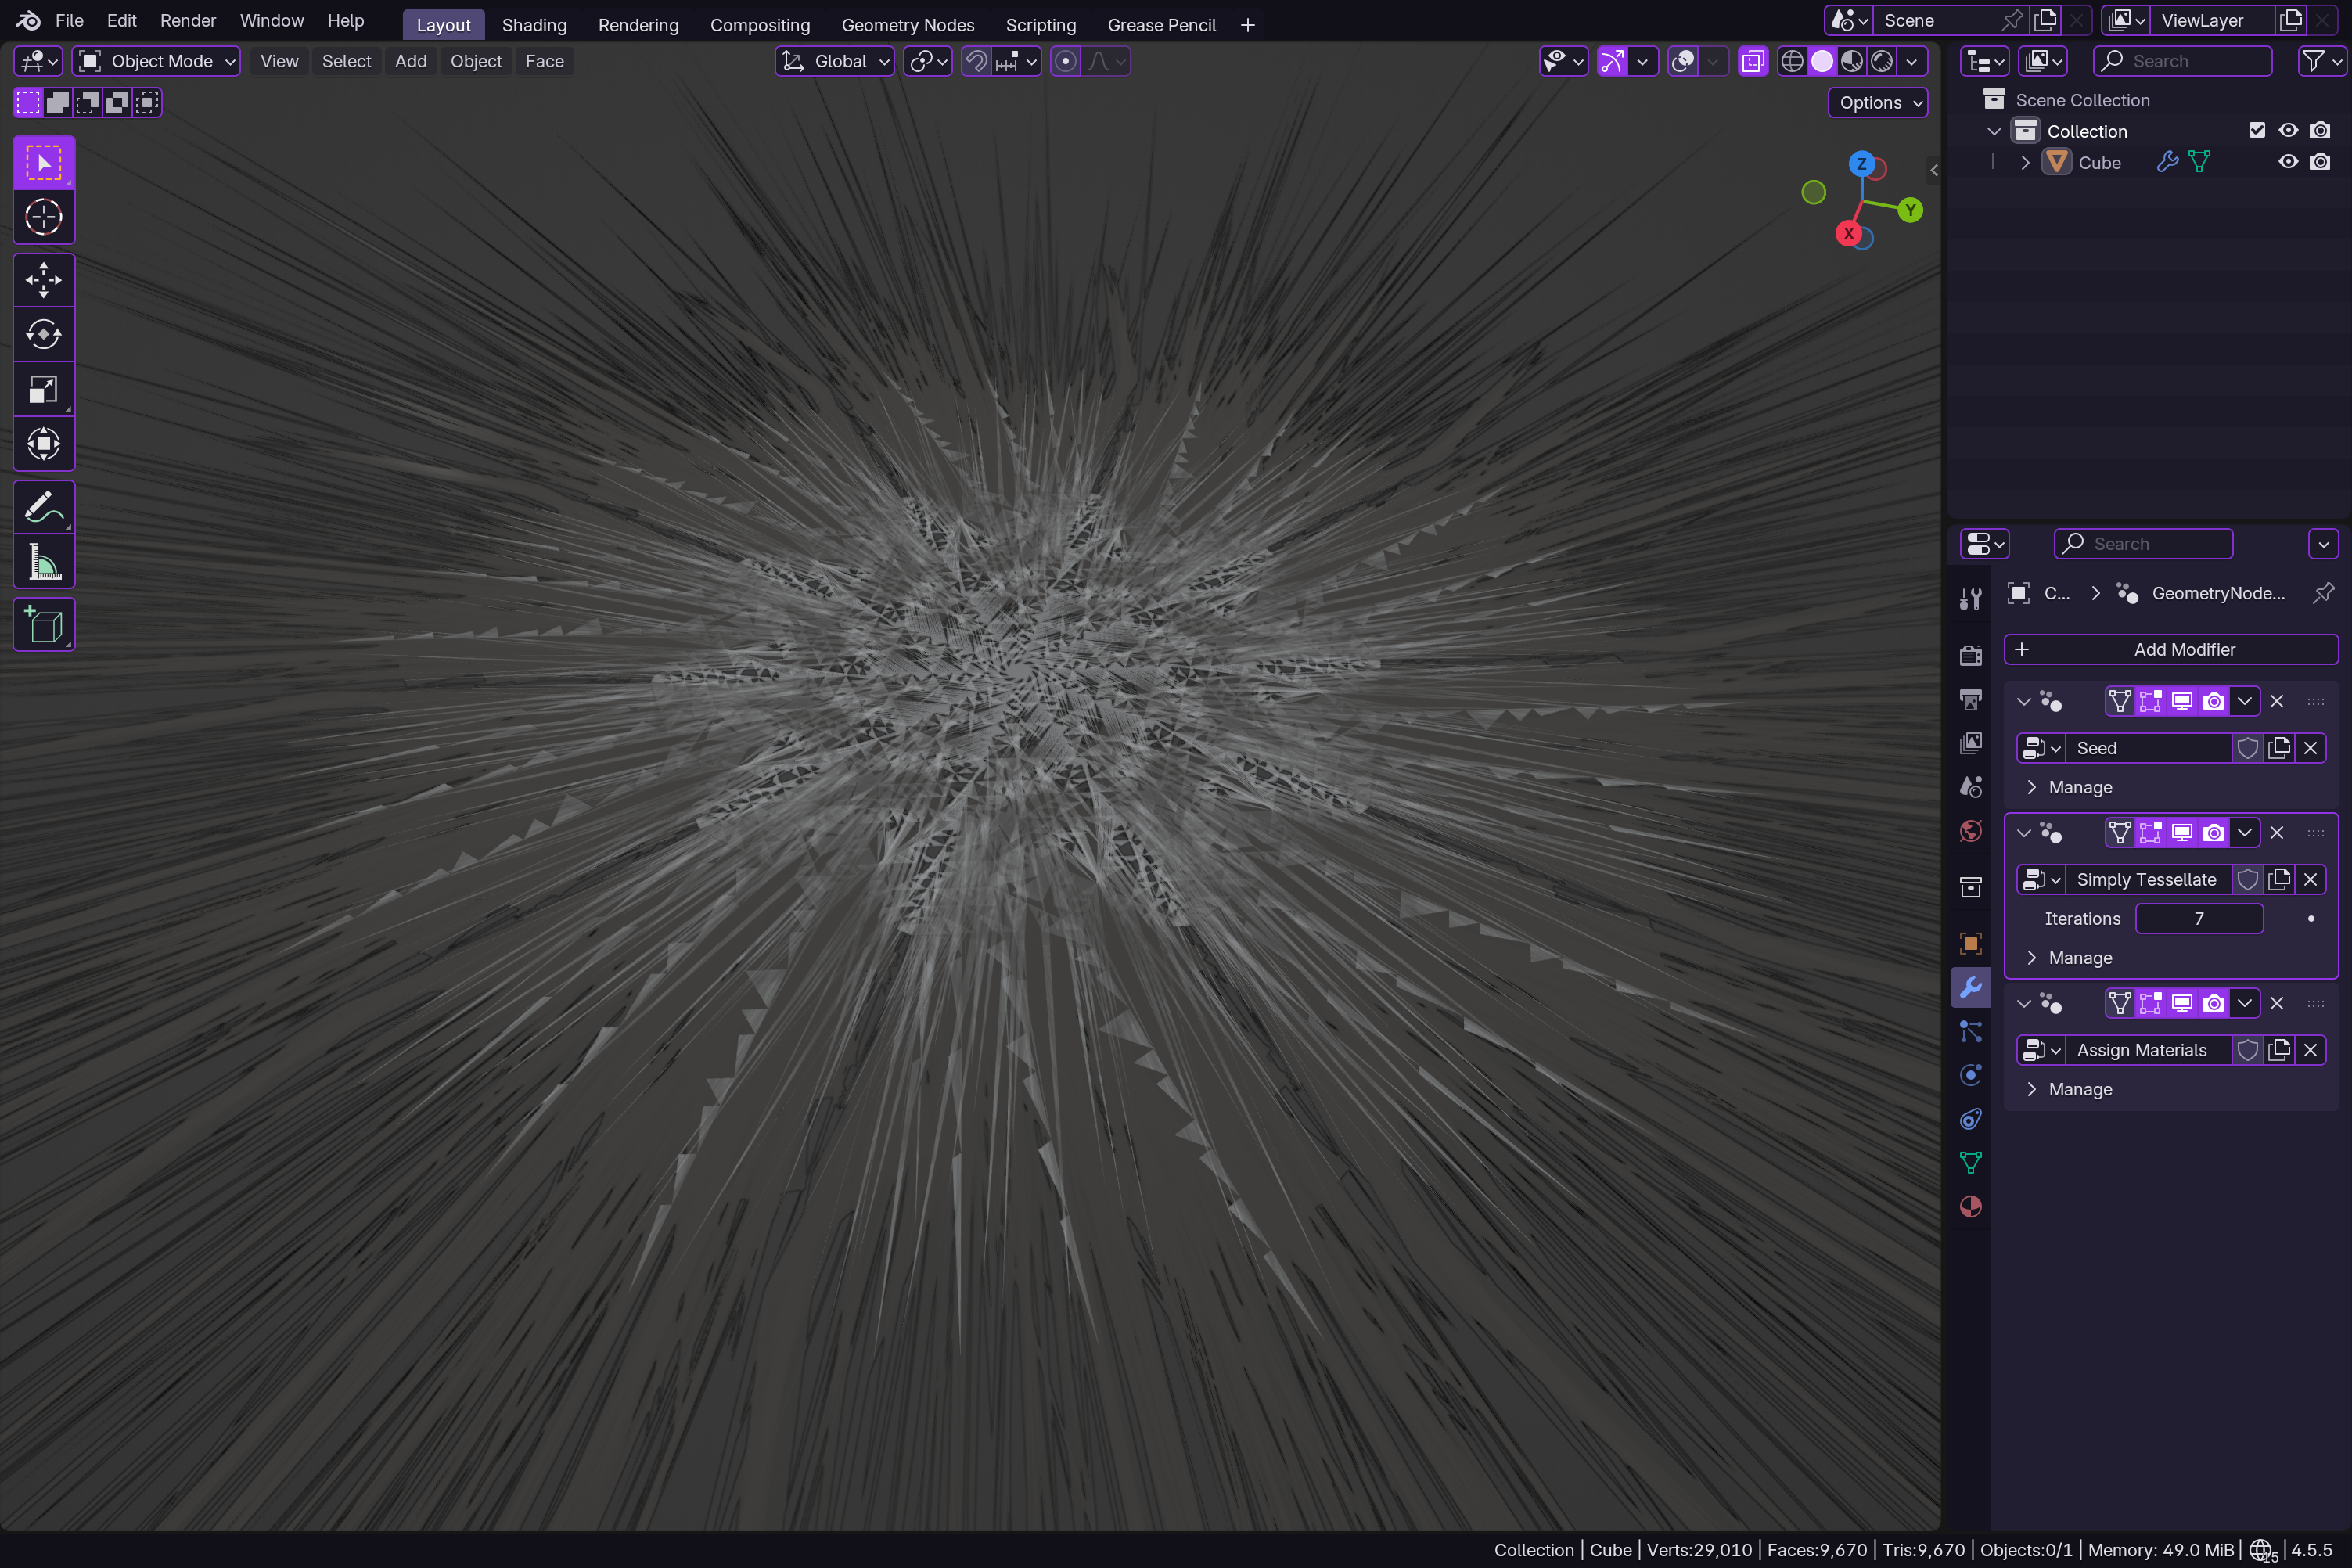Open the Physics properties tab

coord(1970,1075)
